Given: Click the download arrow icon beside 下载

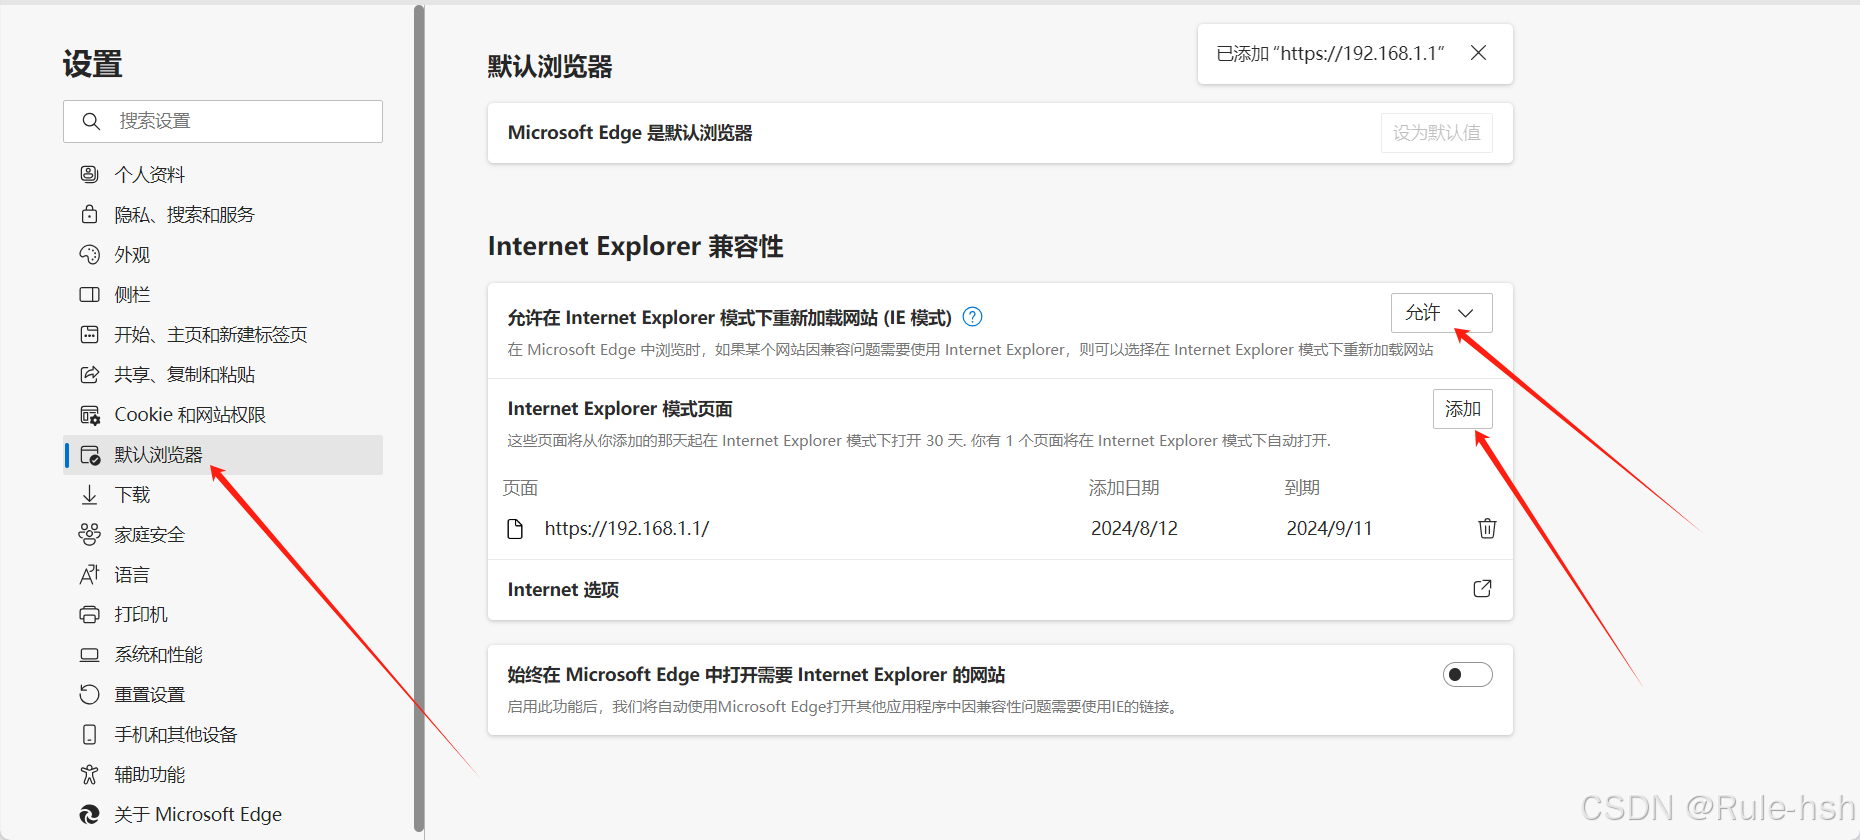Looking at the screenshot, I should [x=89, y=494].
